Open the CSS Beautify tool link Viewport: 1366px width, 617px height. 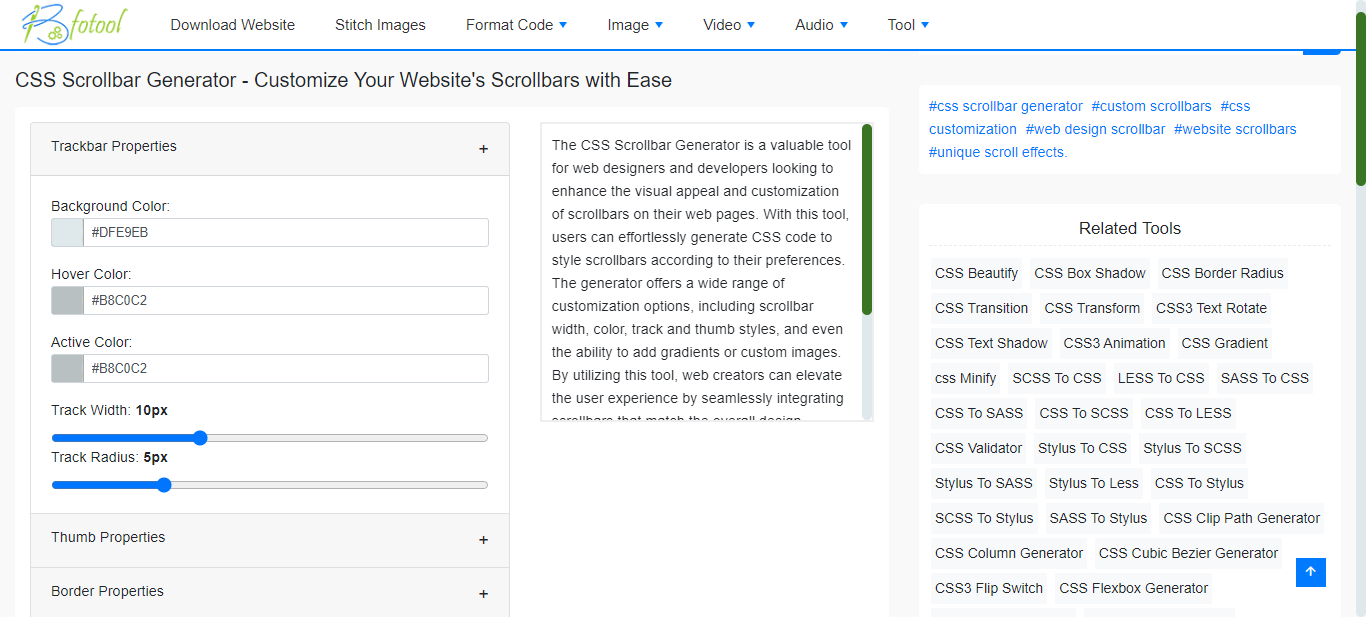(x=976, y=273)
